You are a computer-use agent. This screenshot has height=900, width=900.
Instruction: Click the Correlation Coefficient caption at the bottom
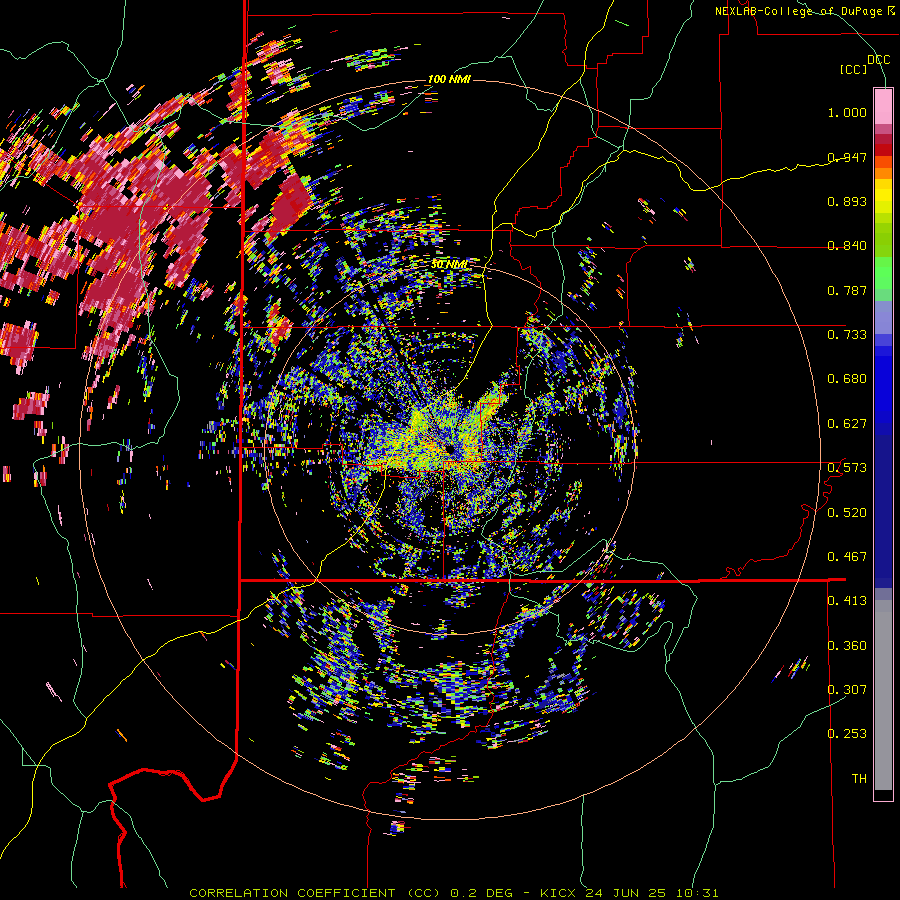(x=454, y=893)
